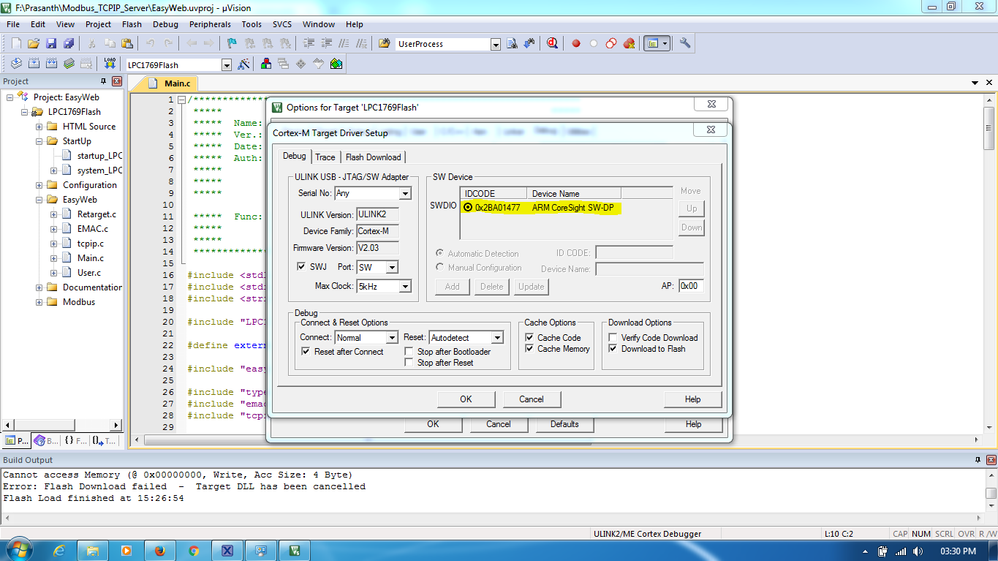Expand the Modbus folder
Viewport: 998px width, 561px height.
coord(39,302)
